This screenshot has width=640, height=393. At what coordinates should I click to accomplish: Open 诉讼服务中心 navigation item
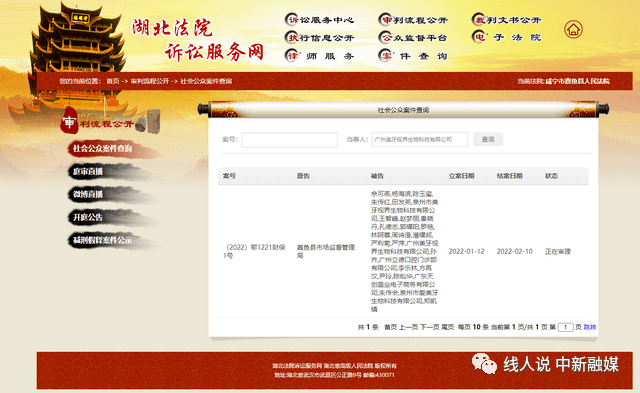(319, 20)
